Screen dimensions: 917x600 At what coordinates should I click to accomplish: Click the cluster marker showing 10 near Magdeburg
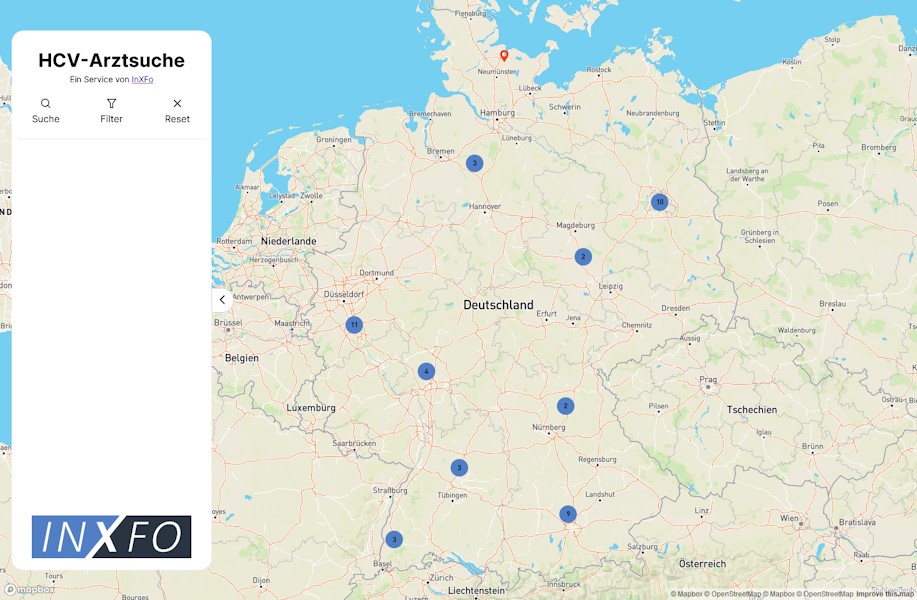pyautogui.click(x=659, y=200)
